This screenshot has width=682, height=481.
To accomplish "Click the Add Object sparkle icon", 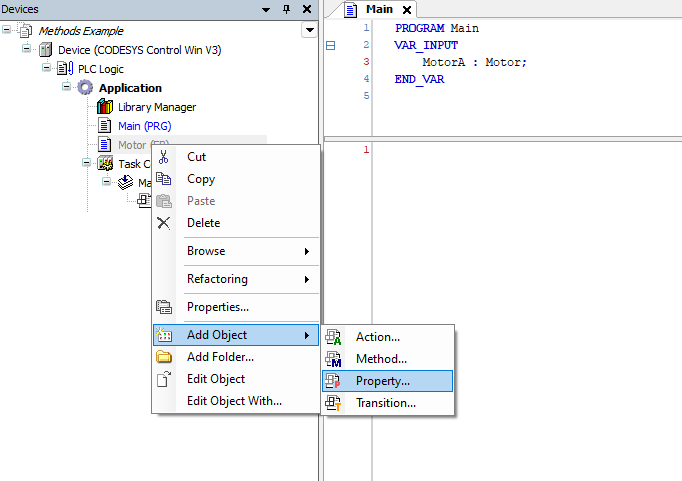I will coord(164,334).
